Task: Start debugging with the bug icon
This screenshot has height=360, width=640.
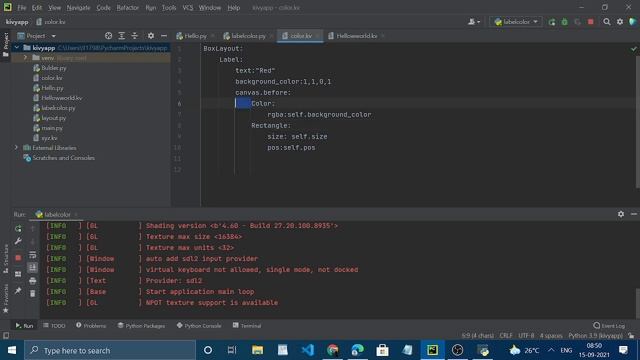Action: [x=564, y=22]
